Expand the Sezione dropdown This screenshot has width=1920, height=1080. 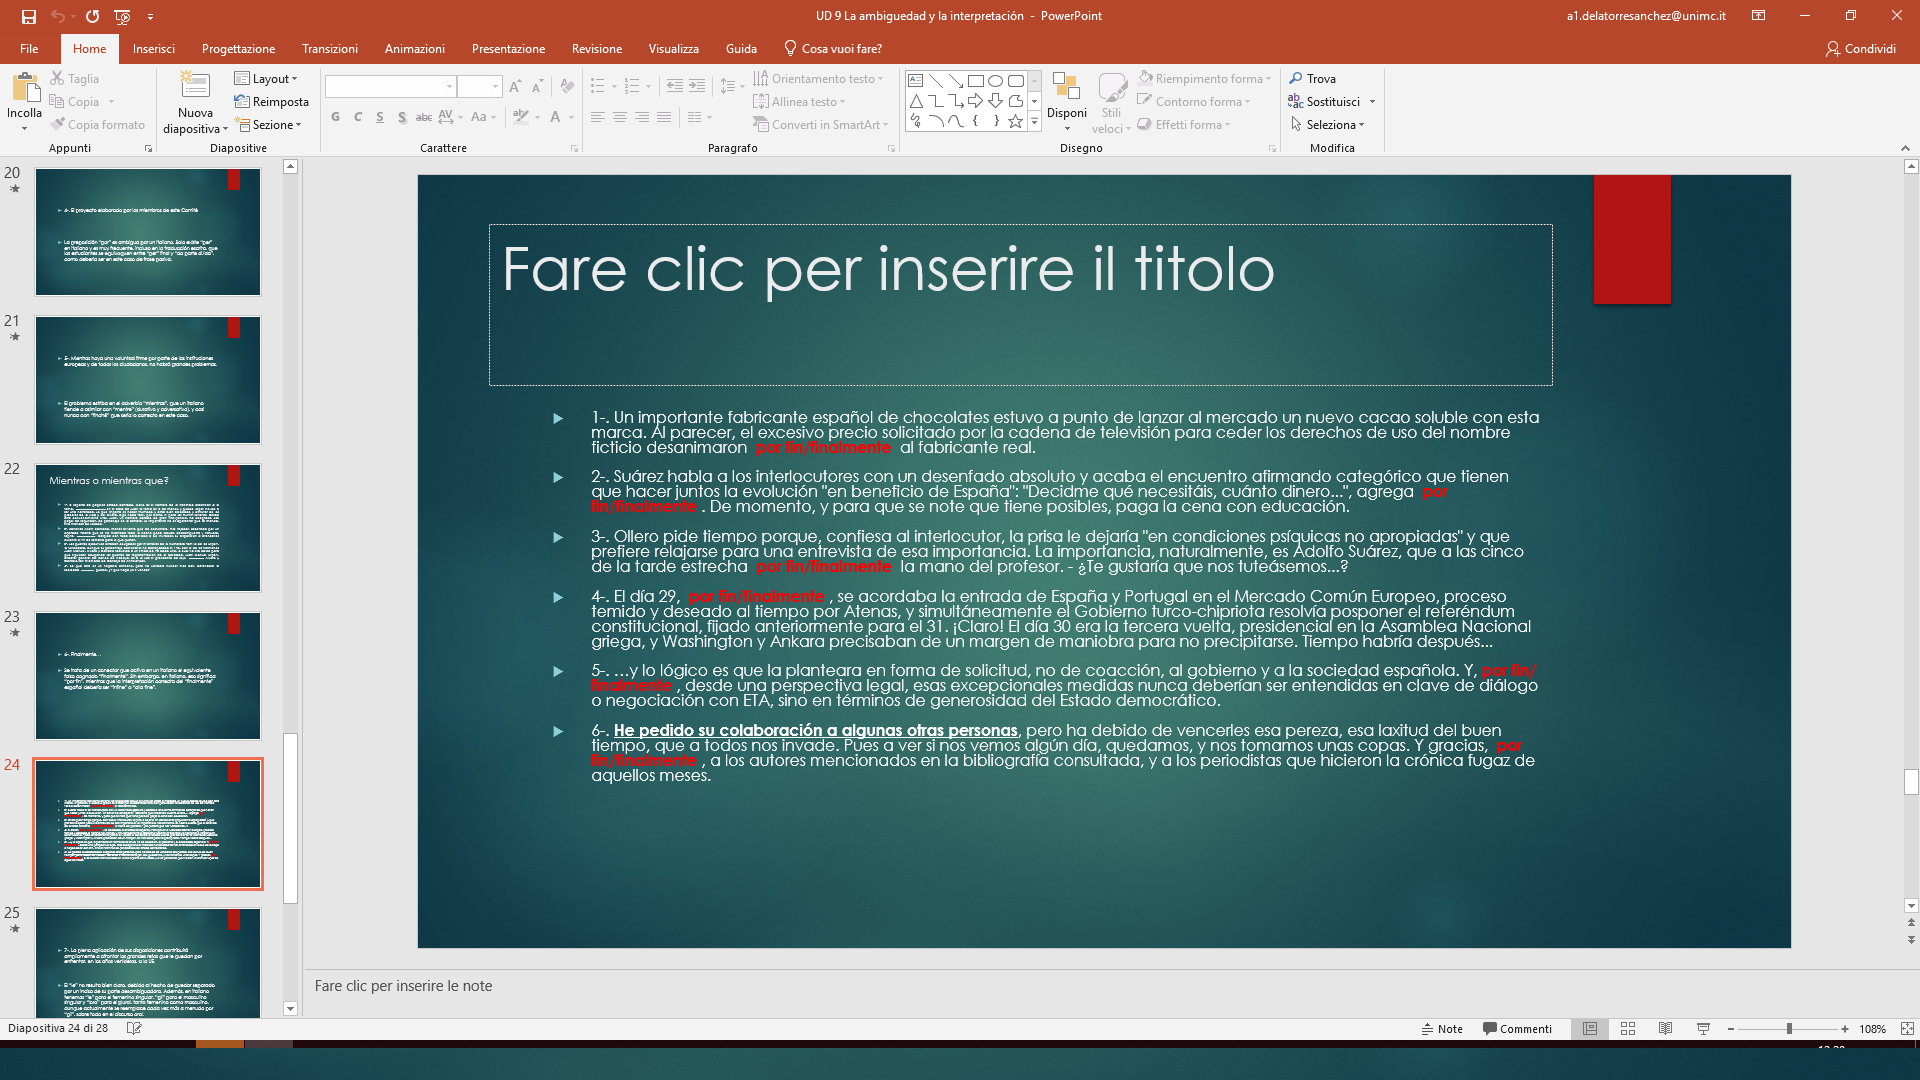267,125
